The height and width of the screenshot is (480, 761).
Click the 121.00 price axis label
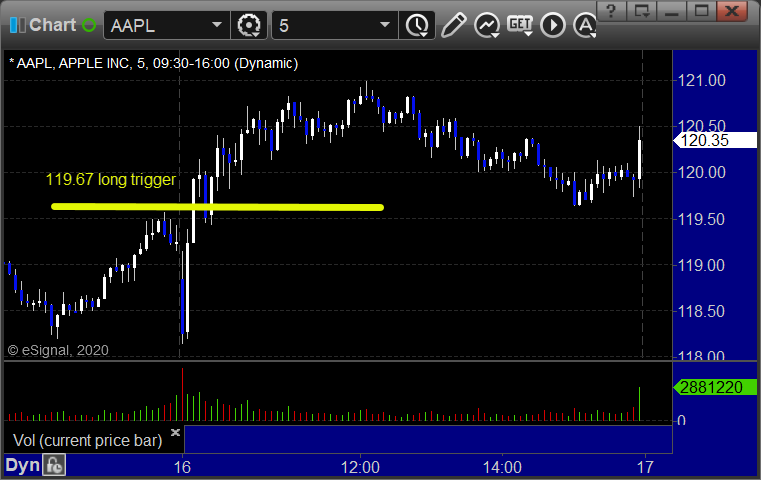pos(701,81)
